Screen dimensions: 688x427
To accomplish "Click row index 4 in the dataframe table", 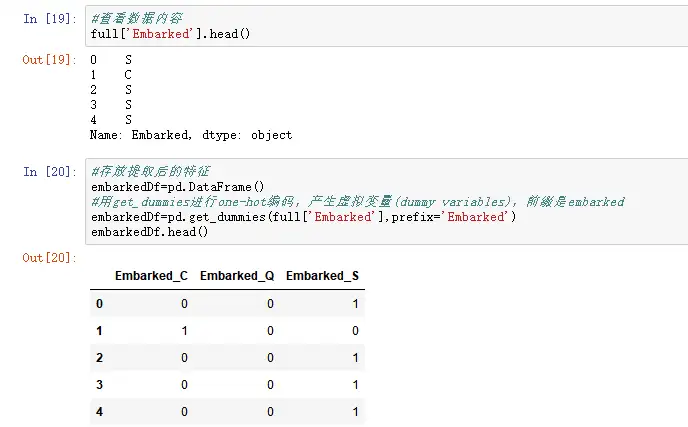I will click(100, 412).
